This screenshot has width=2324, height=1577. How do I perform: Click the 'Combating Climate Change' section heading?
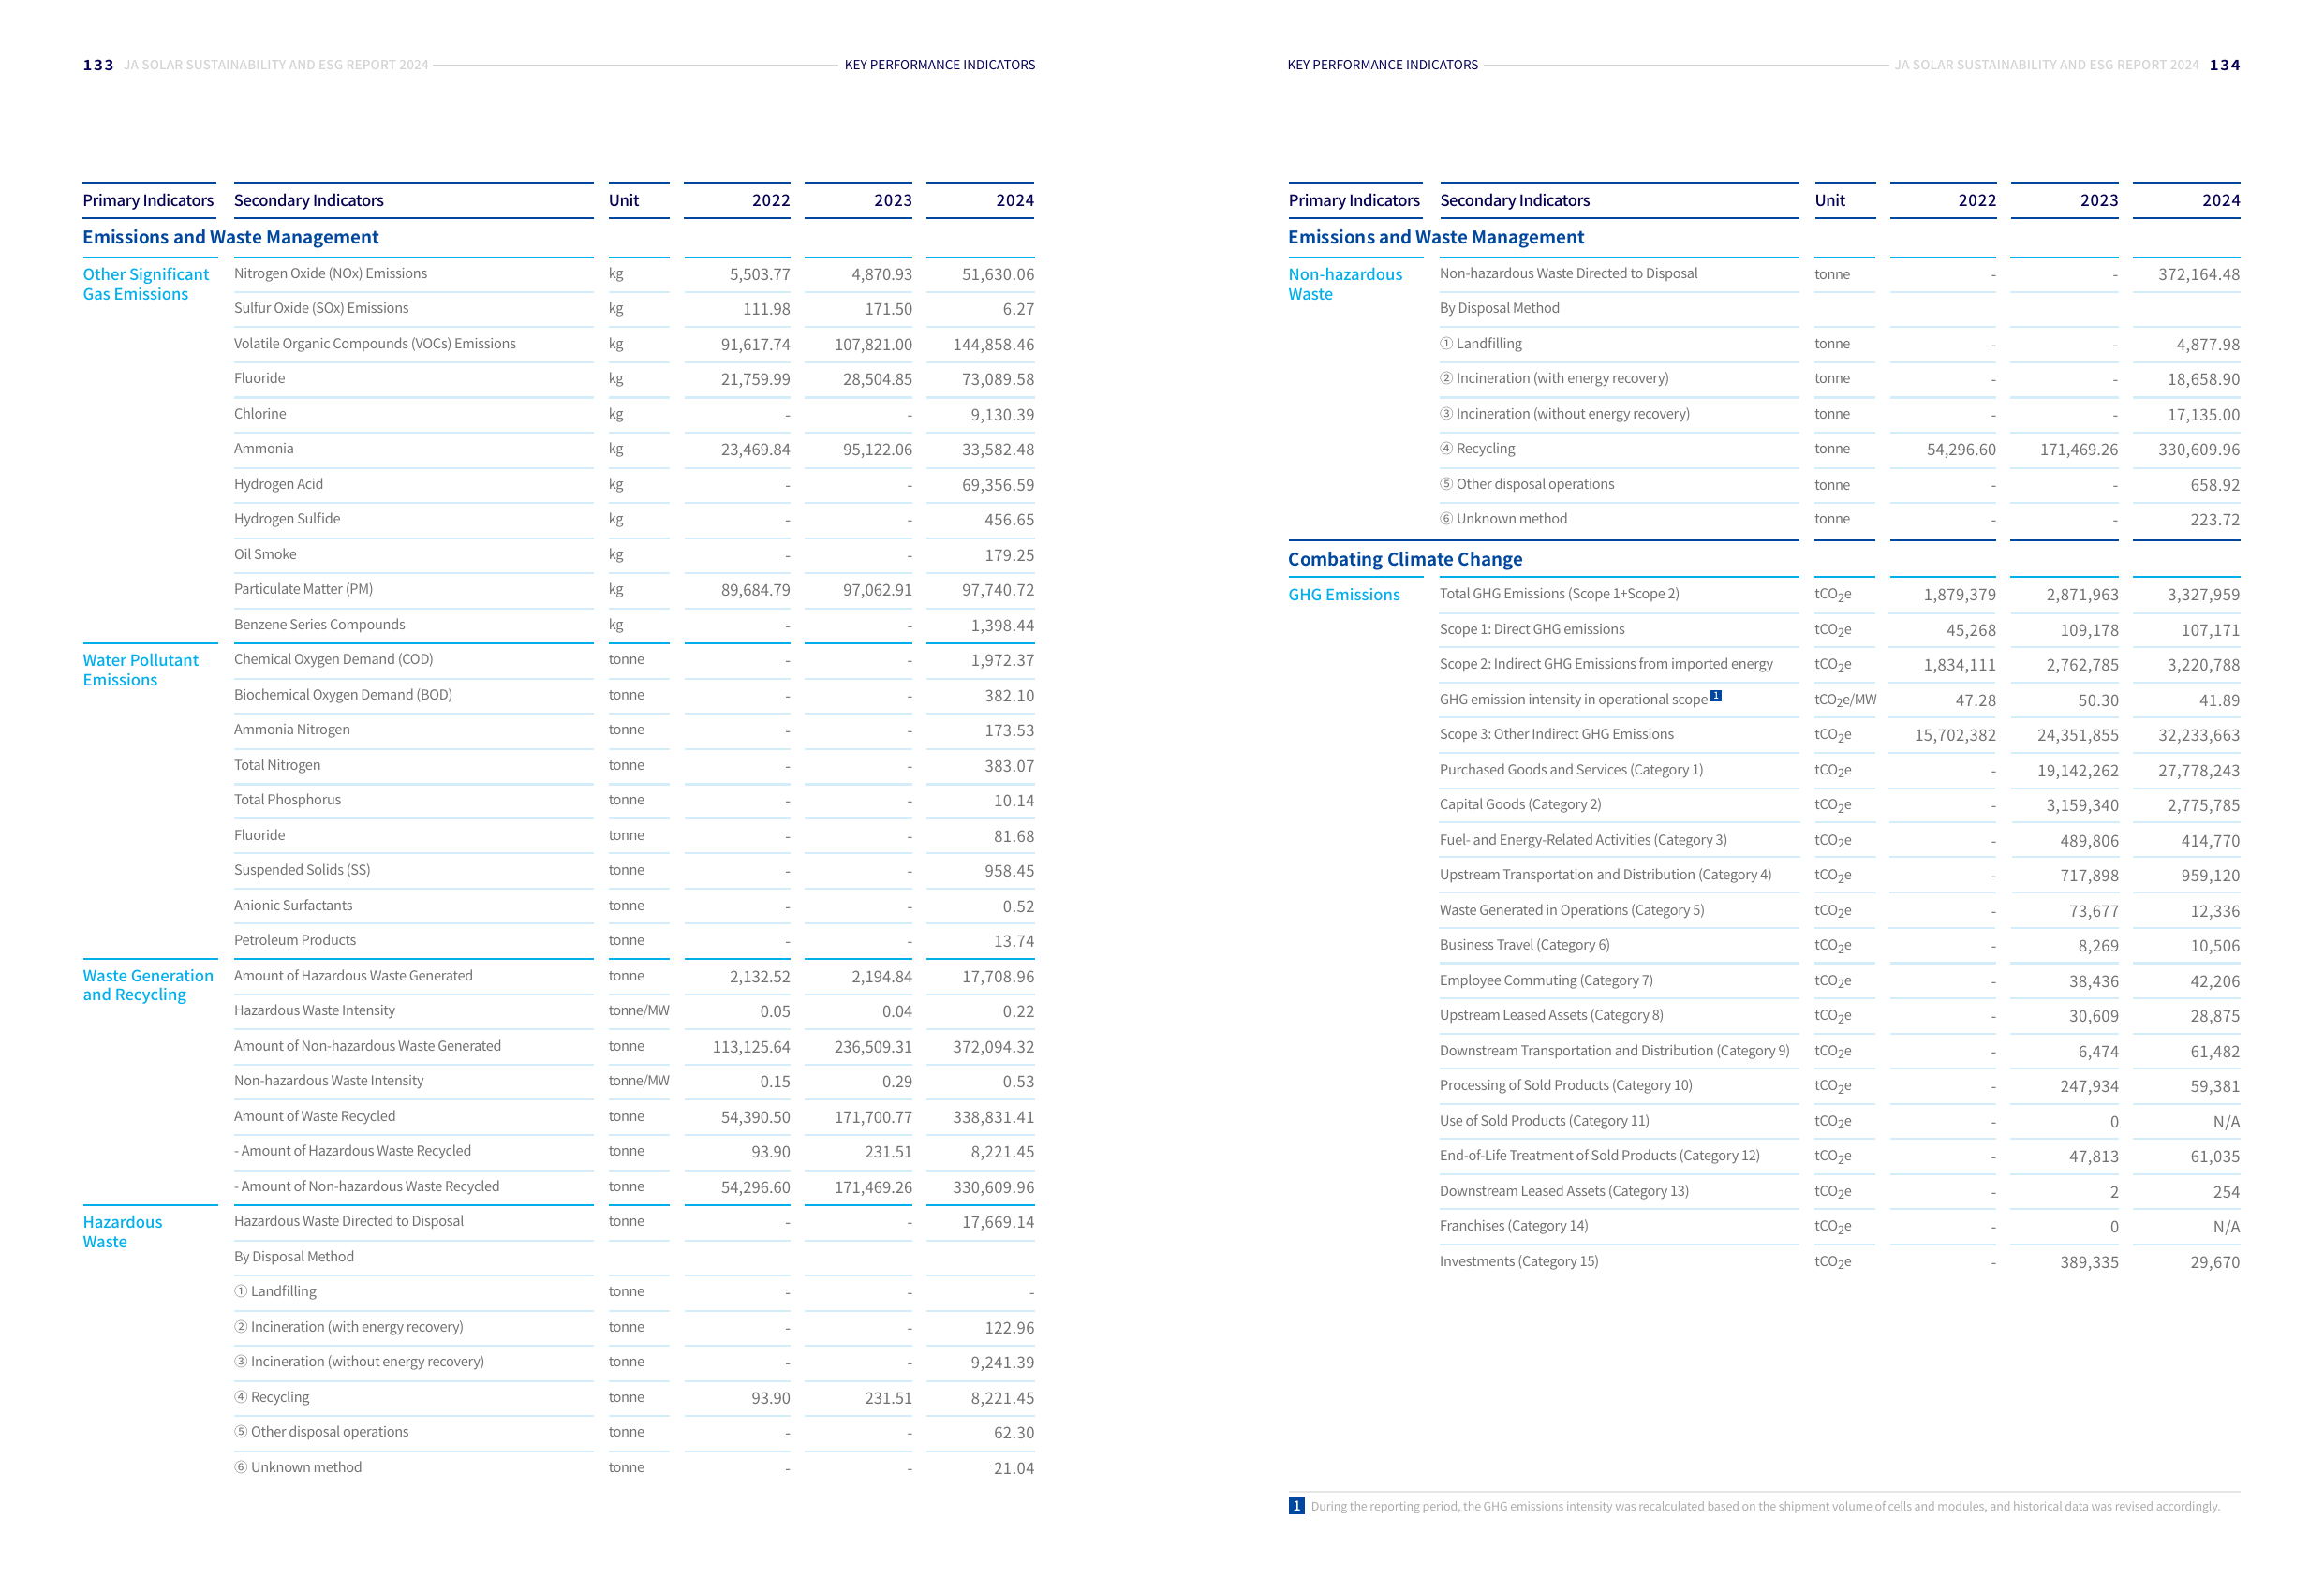[x=1404, y=559]
